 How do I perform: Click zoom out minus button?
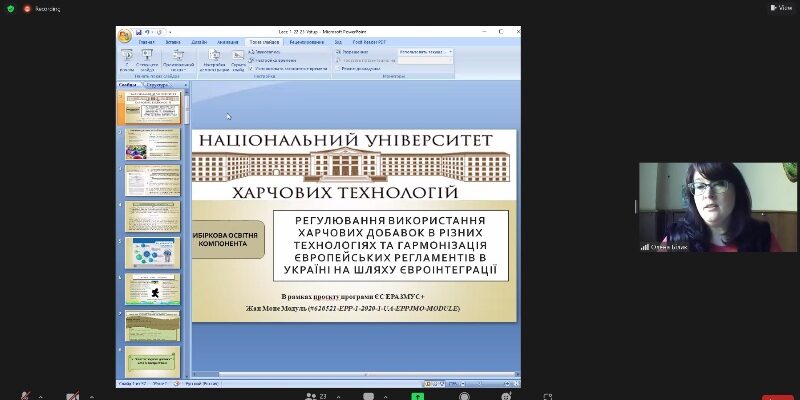[463, 384]
